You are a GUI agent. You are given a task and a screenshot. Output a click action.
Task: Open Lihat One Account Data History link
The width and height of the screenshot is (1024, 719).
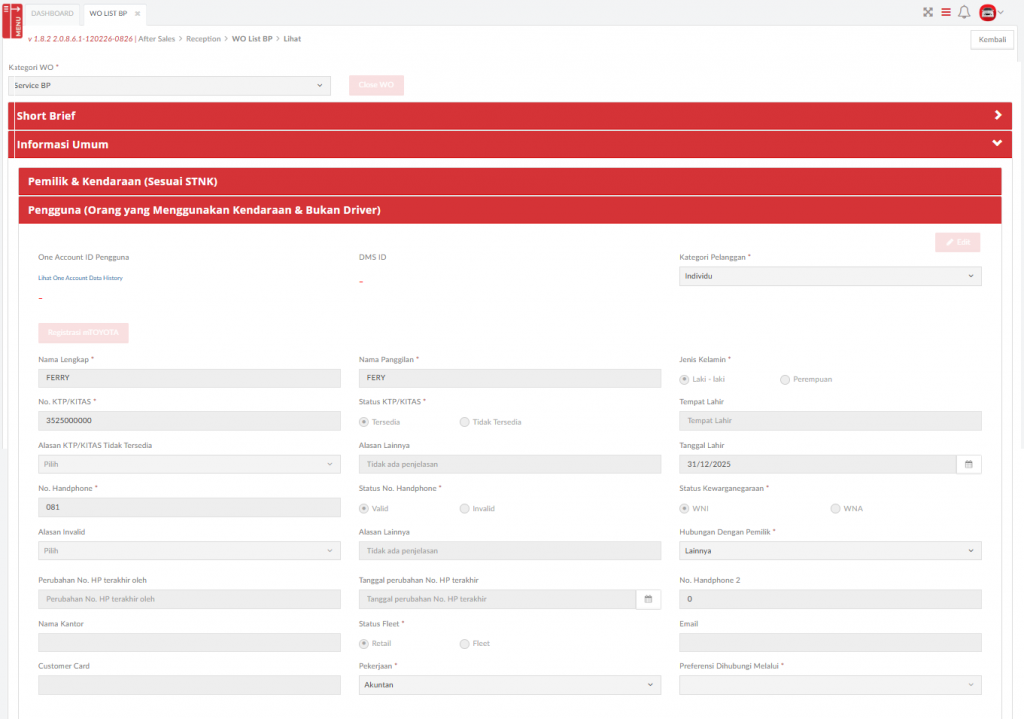(80, 278)
